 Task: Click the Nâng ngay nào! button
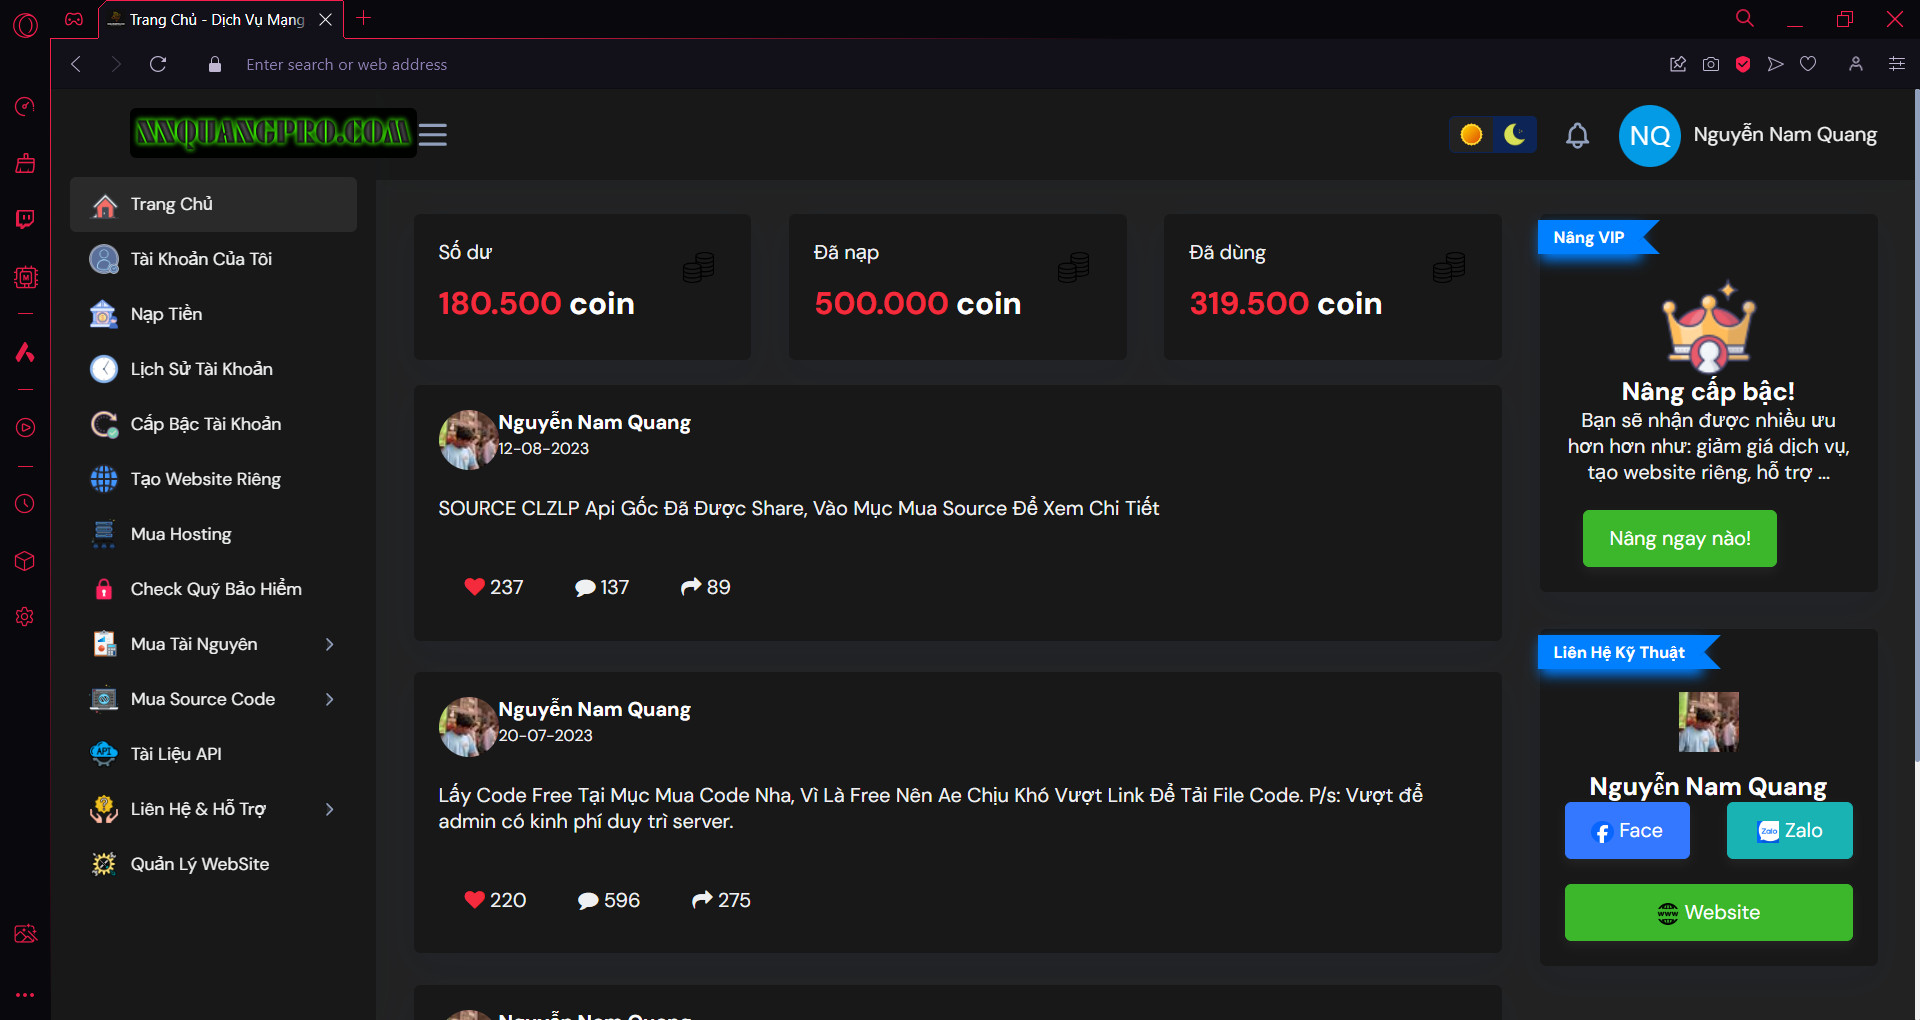tap(1679, 538)
